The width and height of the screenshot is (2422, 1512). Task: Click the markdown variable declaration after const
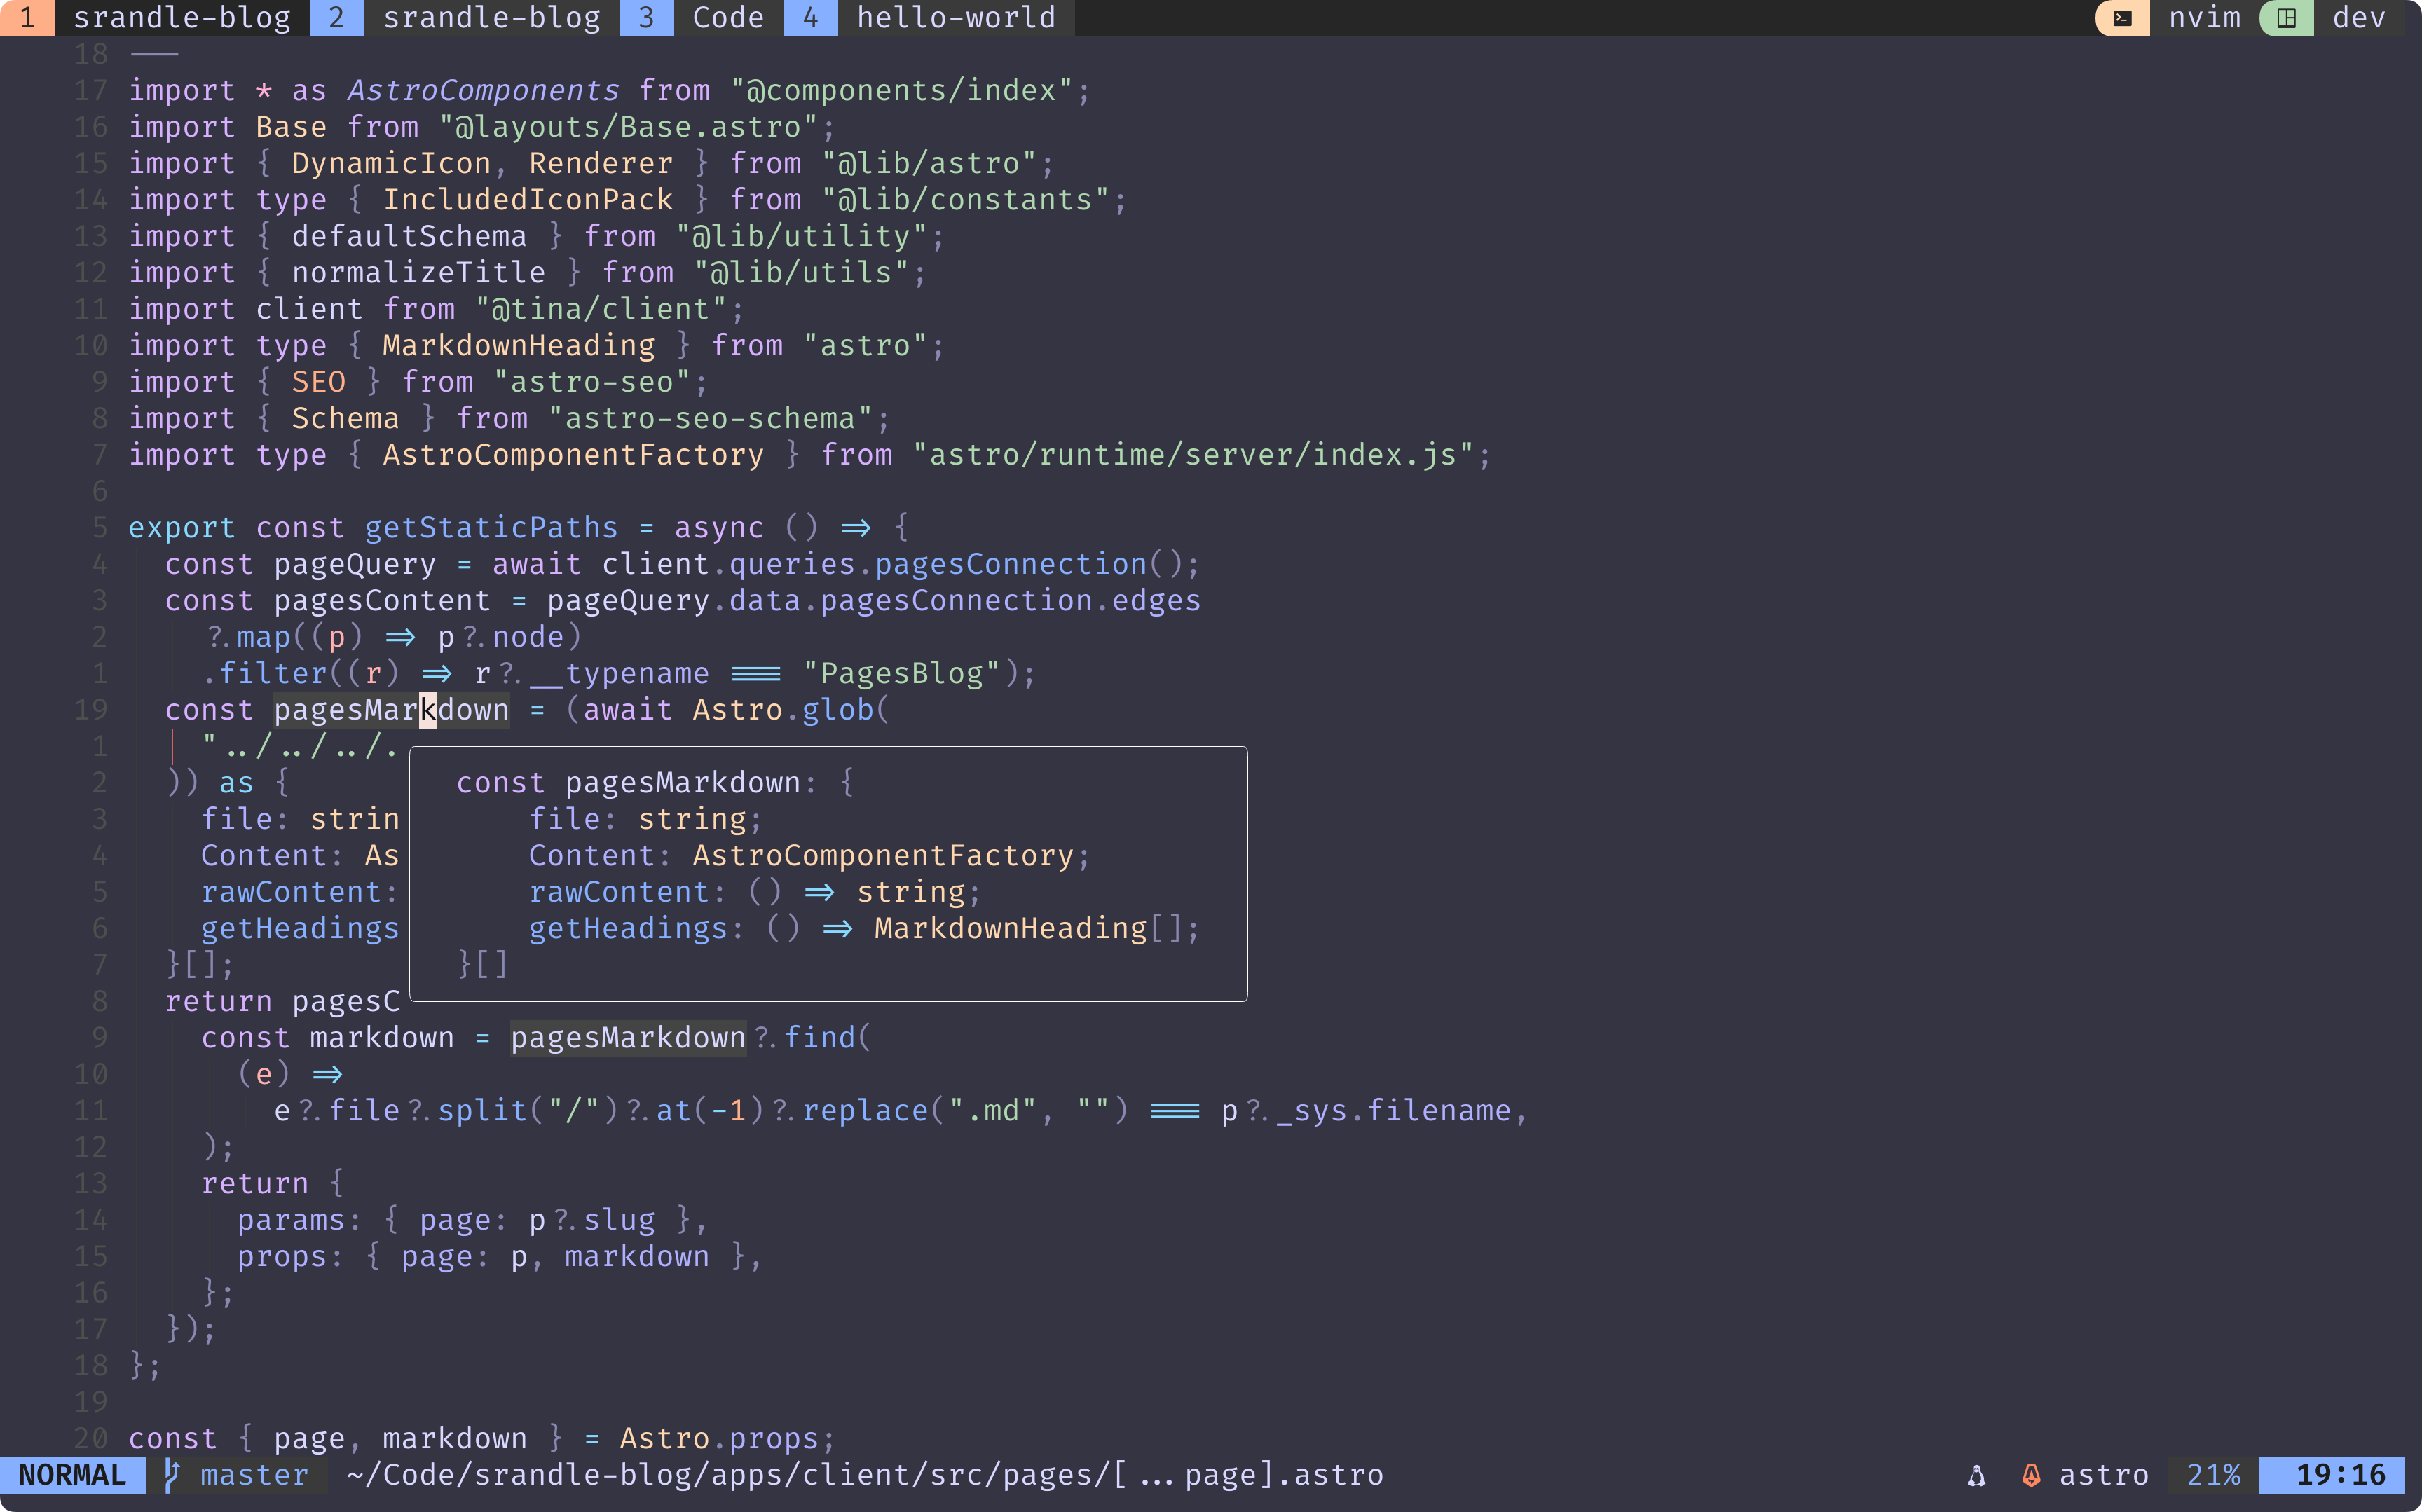coord(382,1037)
